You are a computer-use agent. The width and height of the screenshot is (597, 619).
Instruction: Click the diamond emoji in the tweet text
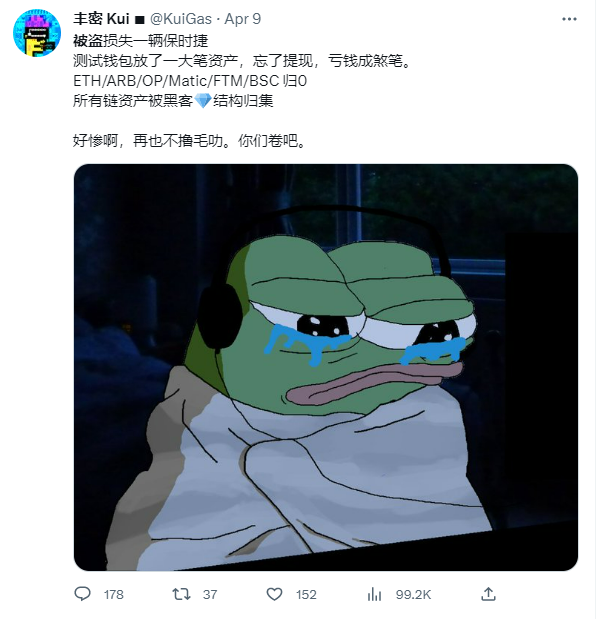[x=203, y=101]
